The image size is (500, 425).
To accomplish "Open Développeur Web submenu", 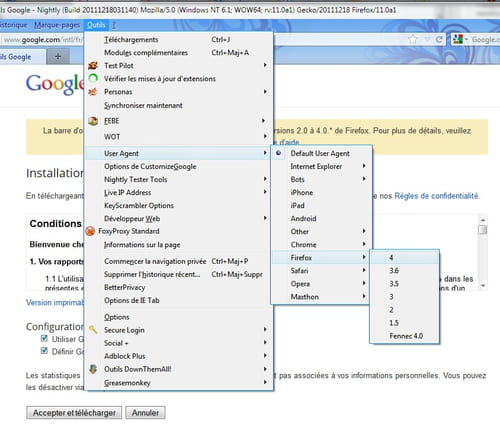I will (179, 218).
